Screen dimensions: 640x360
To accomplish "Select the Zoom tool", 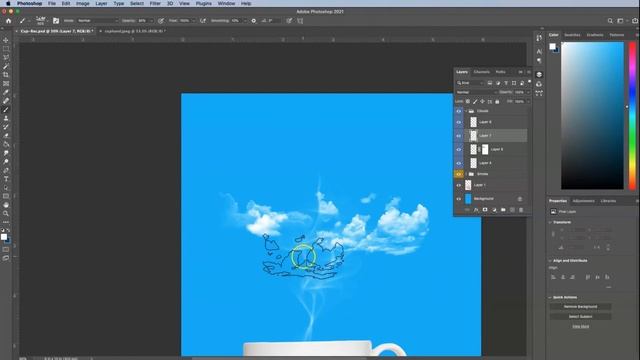I will pyautogui.click(x=6, y=213).
